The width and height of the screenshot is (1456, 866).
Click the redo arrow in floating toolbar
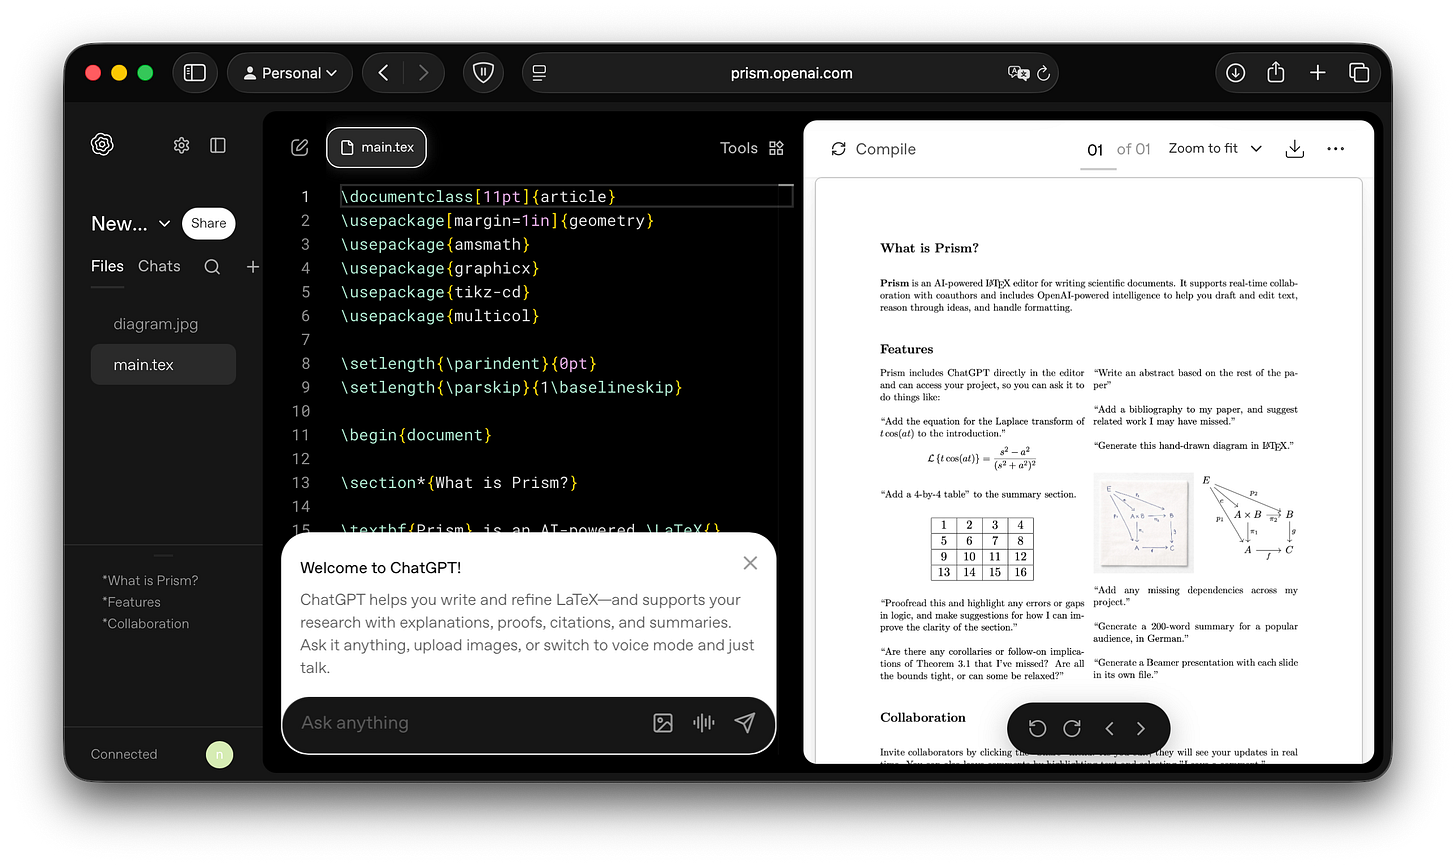1072,728
